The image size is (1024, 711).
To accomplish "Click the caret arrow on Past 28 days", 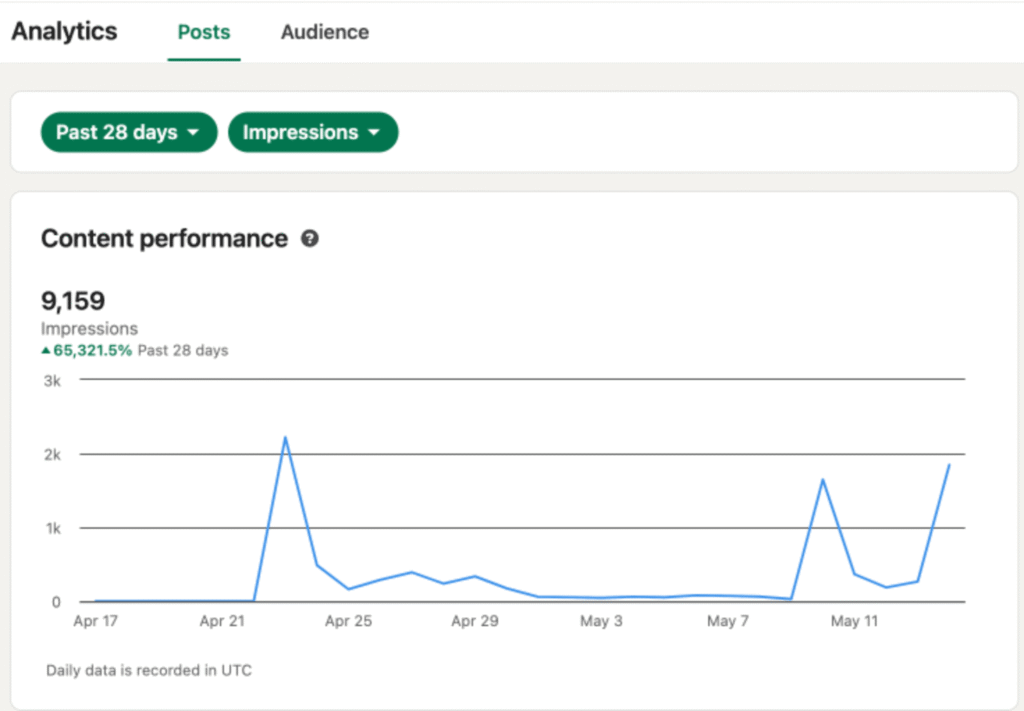I will [194, 132].
